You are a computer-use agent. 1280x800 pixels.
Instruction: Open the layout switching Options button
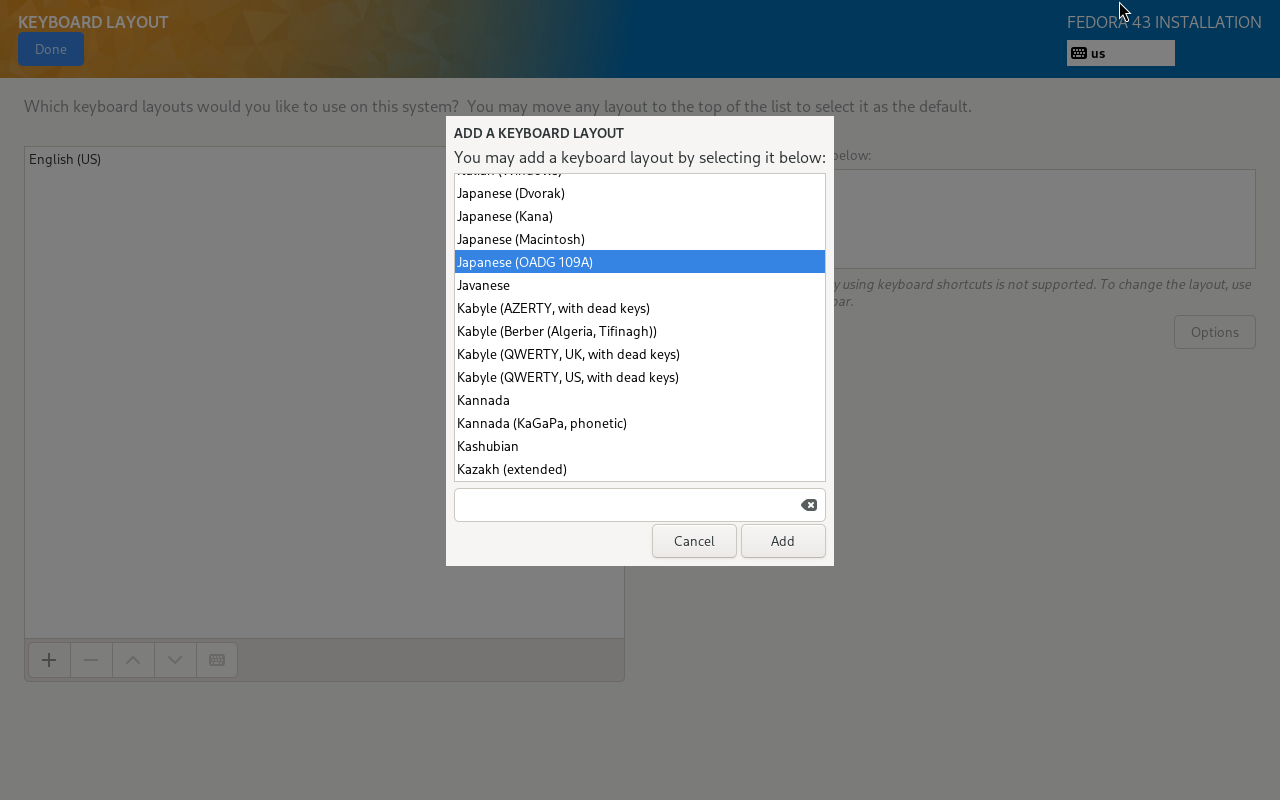[1214, 332]
